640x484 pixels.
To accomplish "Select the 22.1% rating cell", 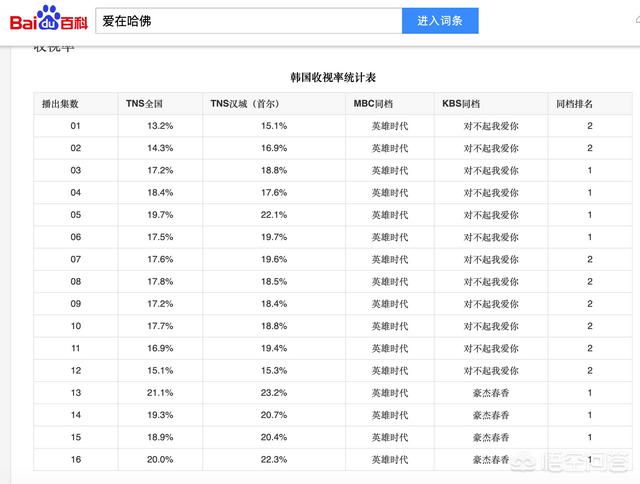I will pos(274,215).
